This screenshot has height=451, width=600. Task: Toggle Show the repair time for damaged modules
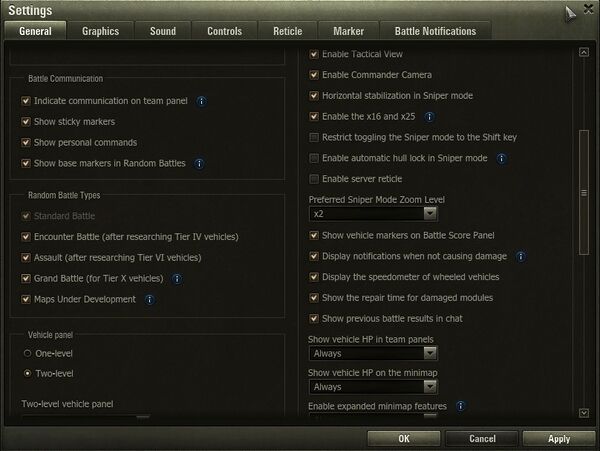click(x=314, y=298)
